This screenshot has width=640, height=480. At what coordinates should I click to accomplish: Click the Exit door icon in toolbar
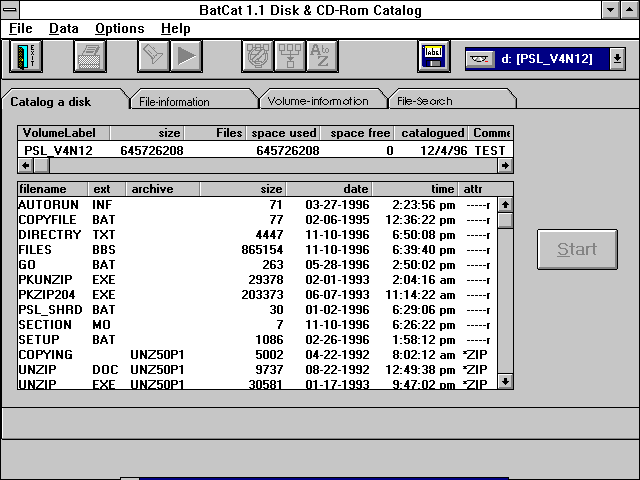click(26, 57)
